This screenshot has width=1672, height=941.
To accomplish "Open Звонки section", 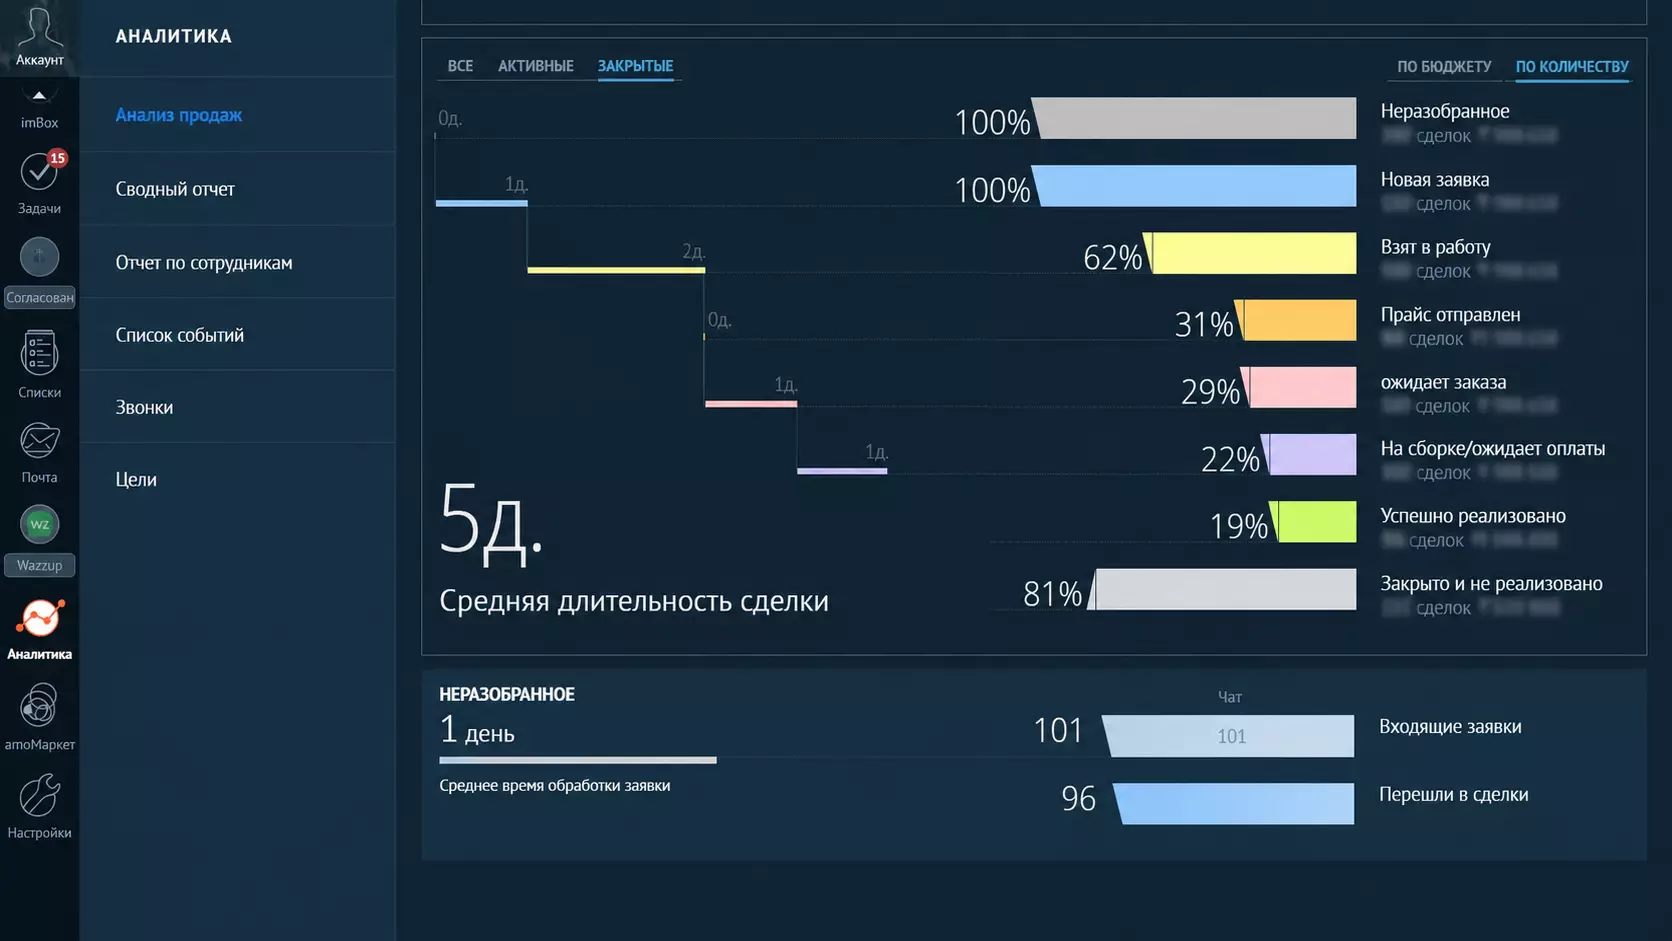I will coord(144,407).
